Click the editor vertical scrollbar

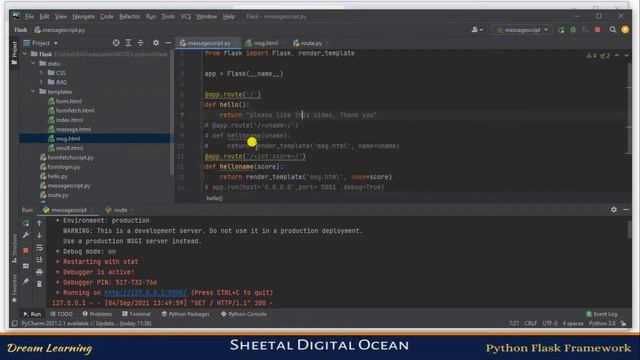[x=629, y=108]
